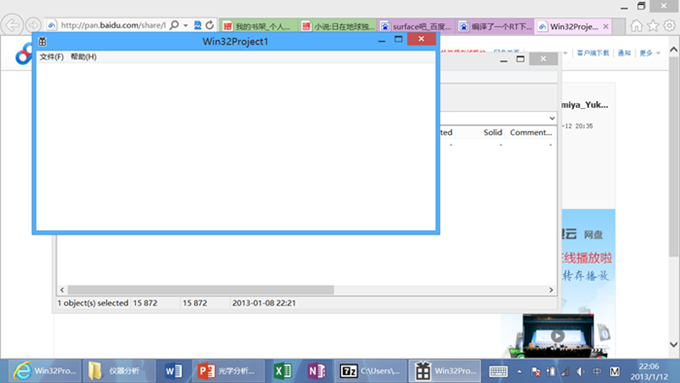The width and height of the screenshot is (680, 383).
Task: Switch to the surface吧 browser tab
Action: pos(416,26)
